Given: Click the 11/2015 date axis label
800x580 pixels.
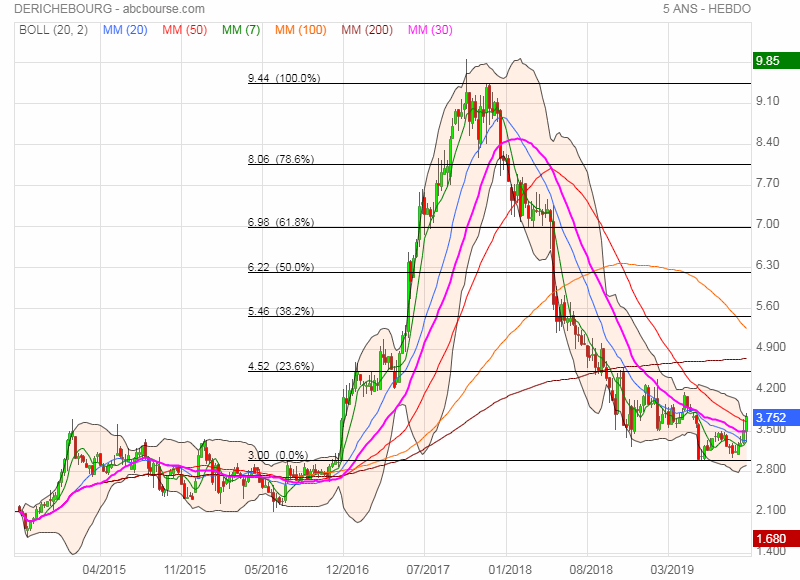Looking at the screenshot, I should [185, 569].
